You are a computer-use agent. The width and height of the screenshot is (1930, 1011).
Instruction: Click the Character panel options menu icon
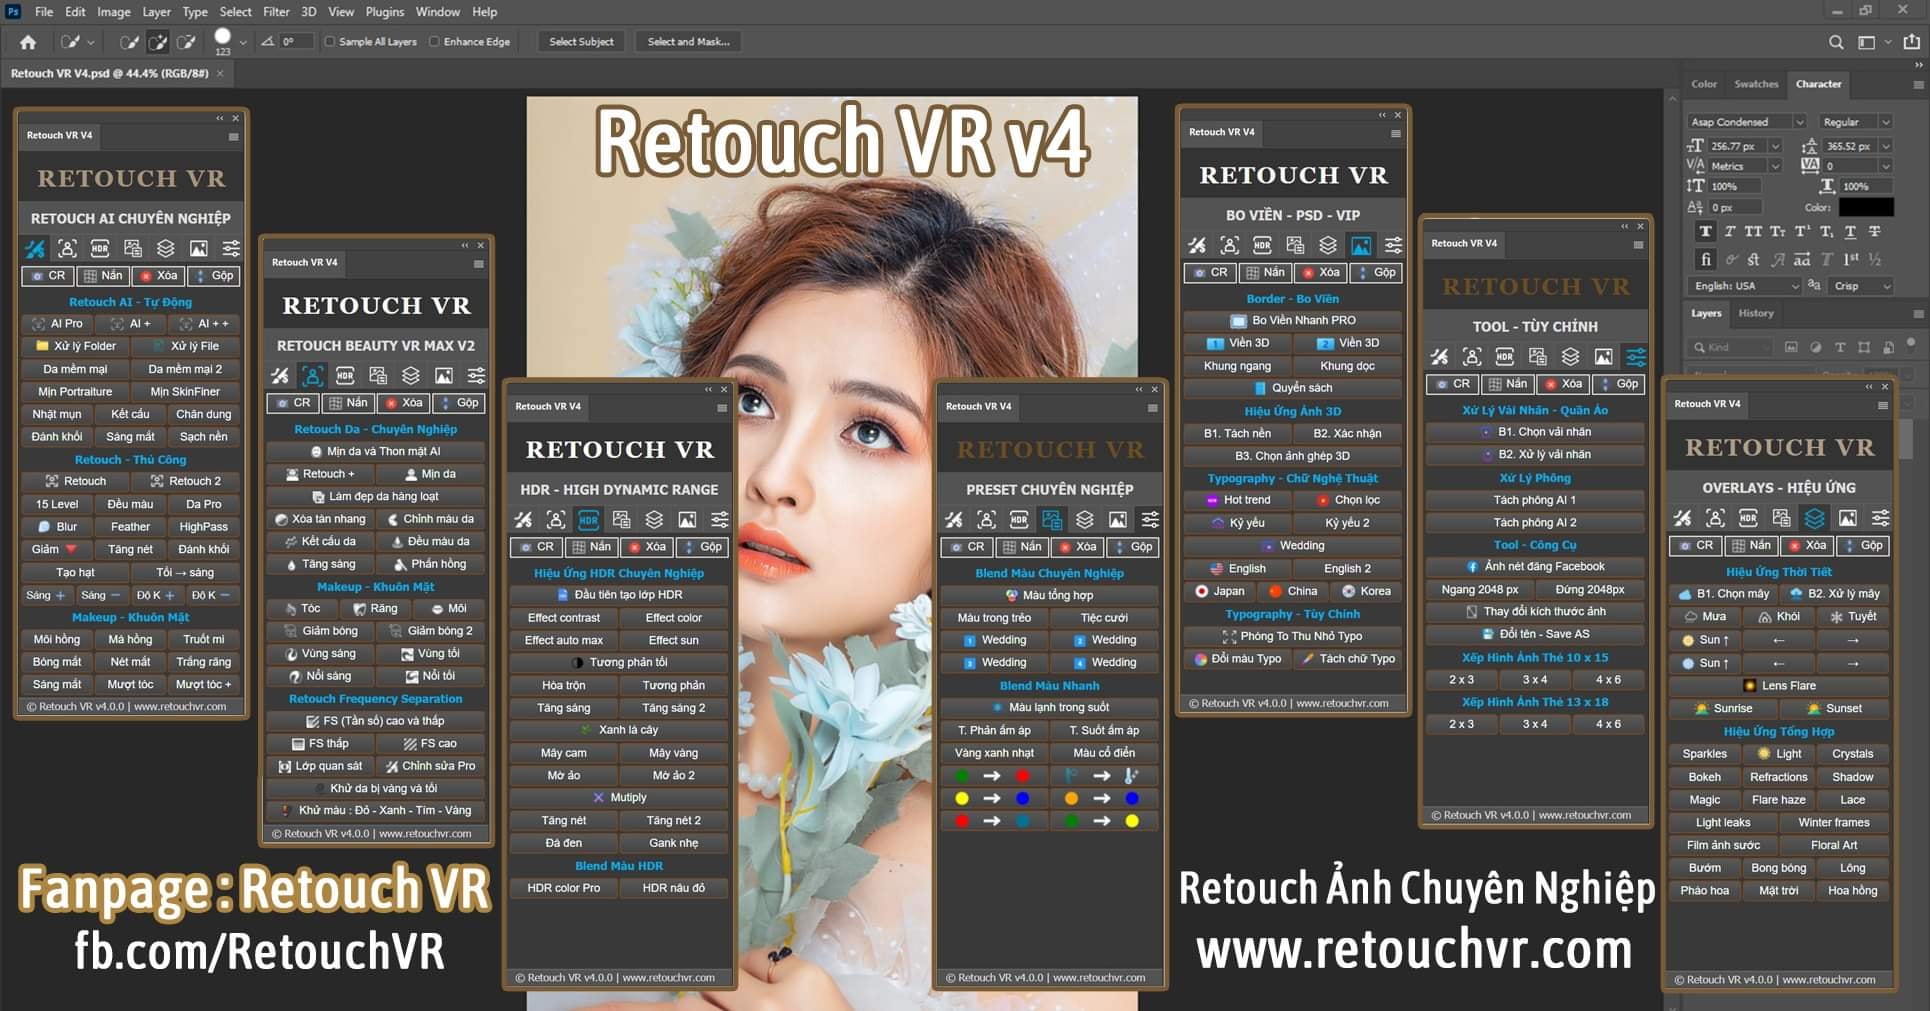[x=1918, y=85]
